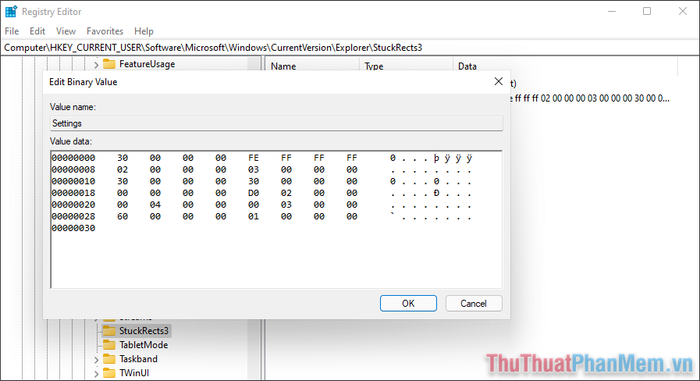Click hex byte 60 in row 00000028
The image size is (700, 381).
click(x=122, y=216)
